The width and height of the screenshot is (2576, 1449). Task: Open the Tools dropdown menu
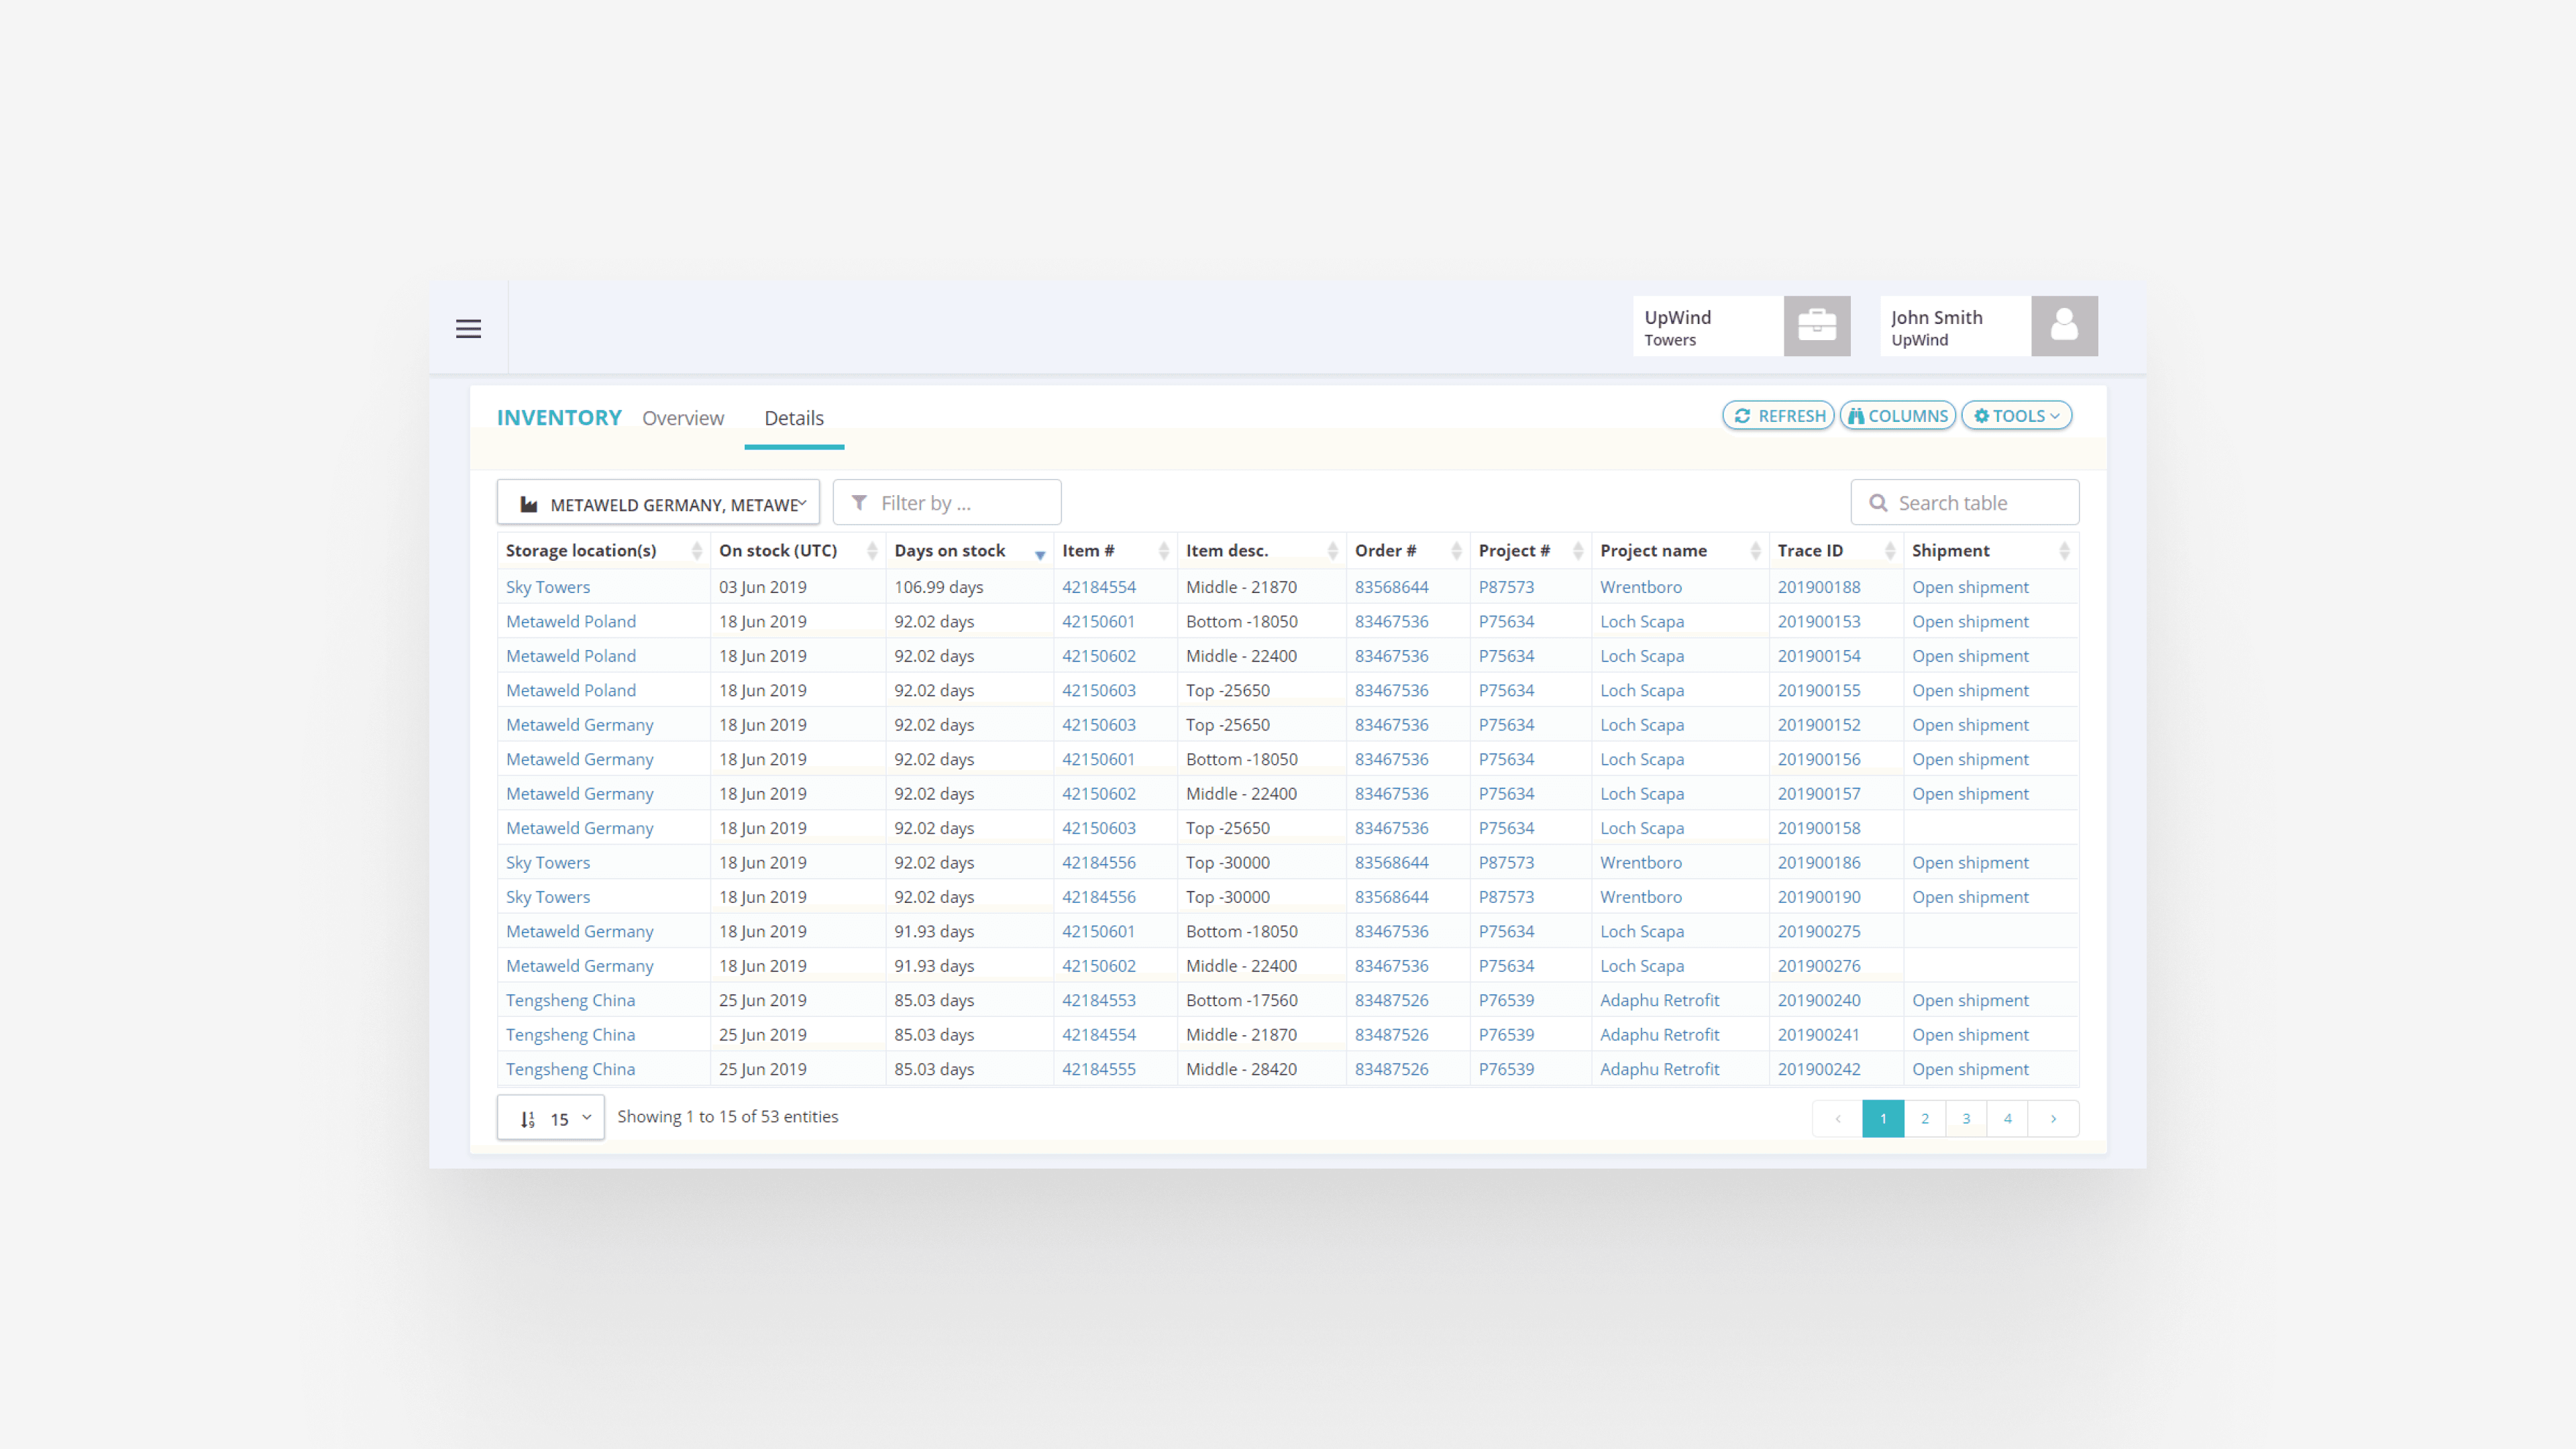coord(2016,416)
